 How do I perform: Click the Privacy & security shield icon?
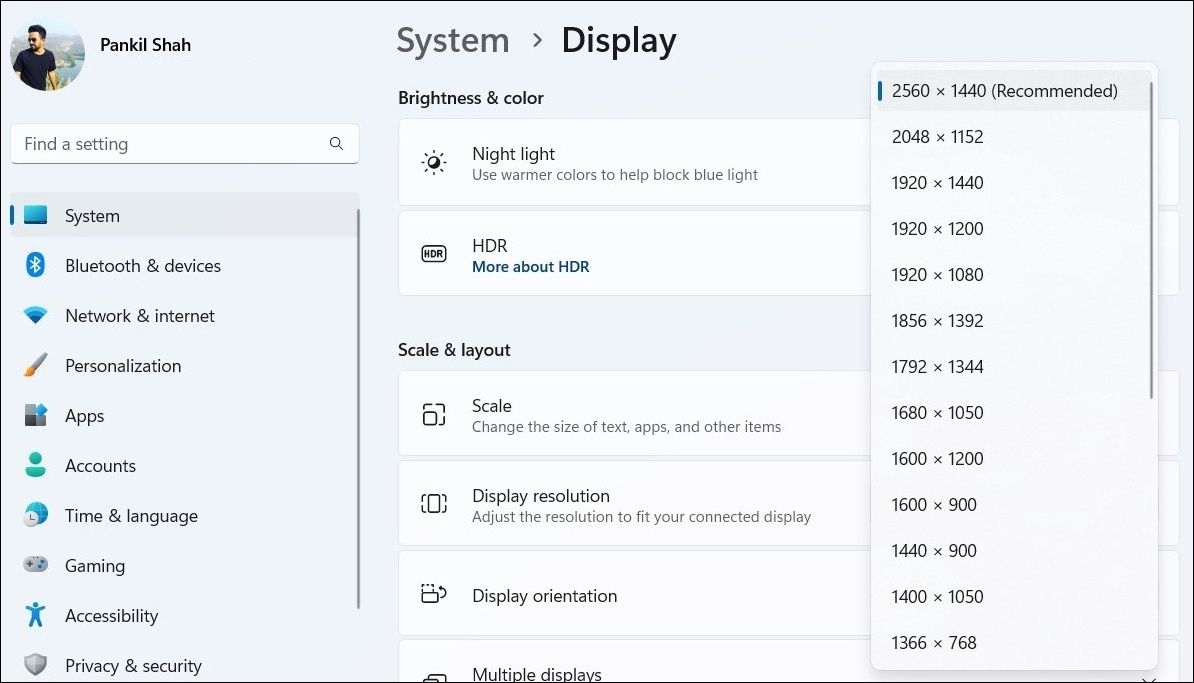35,665
